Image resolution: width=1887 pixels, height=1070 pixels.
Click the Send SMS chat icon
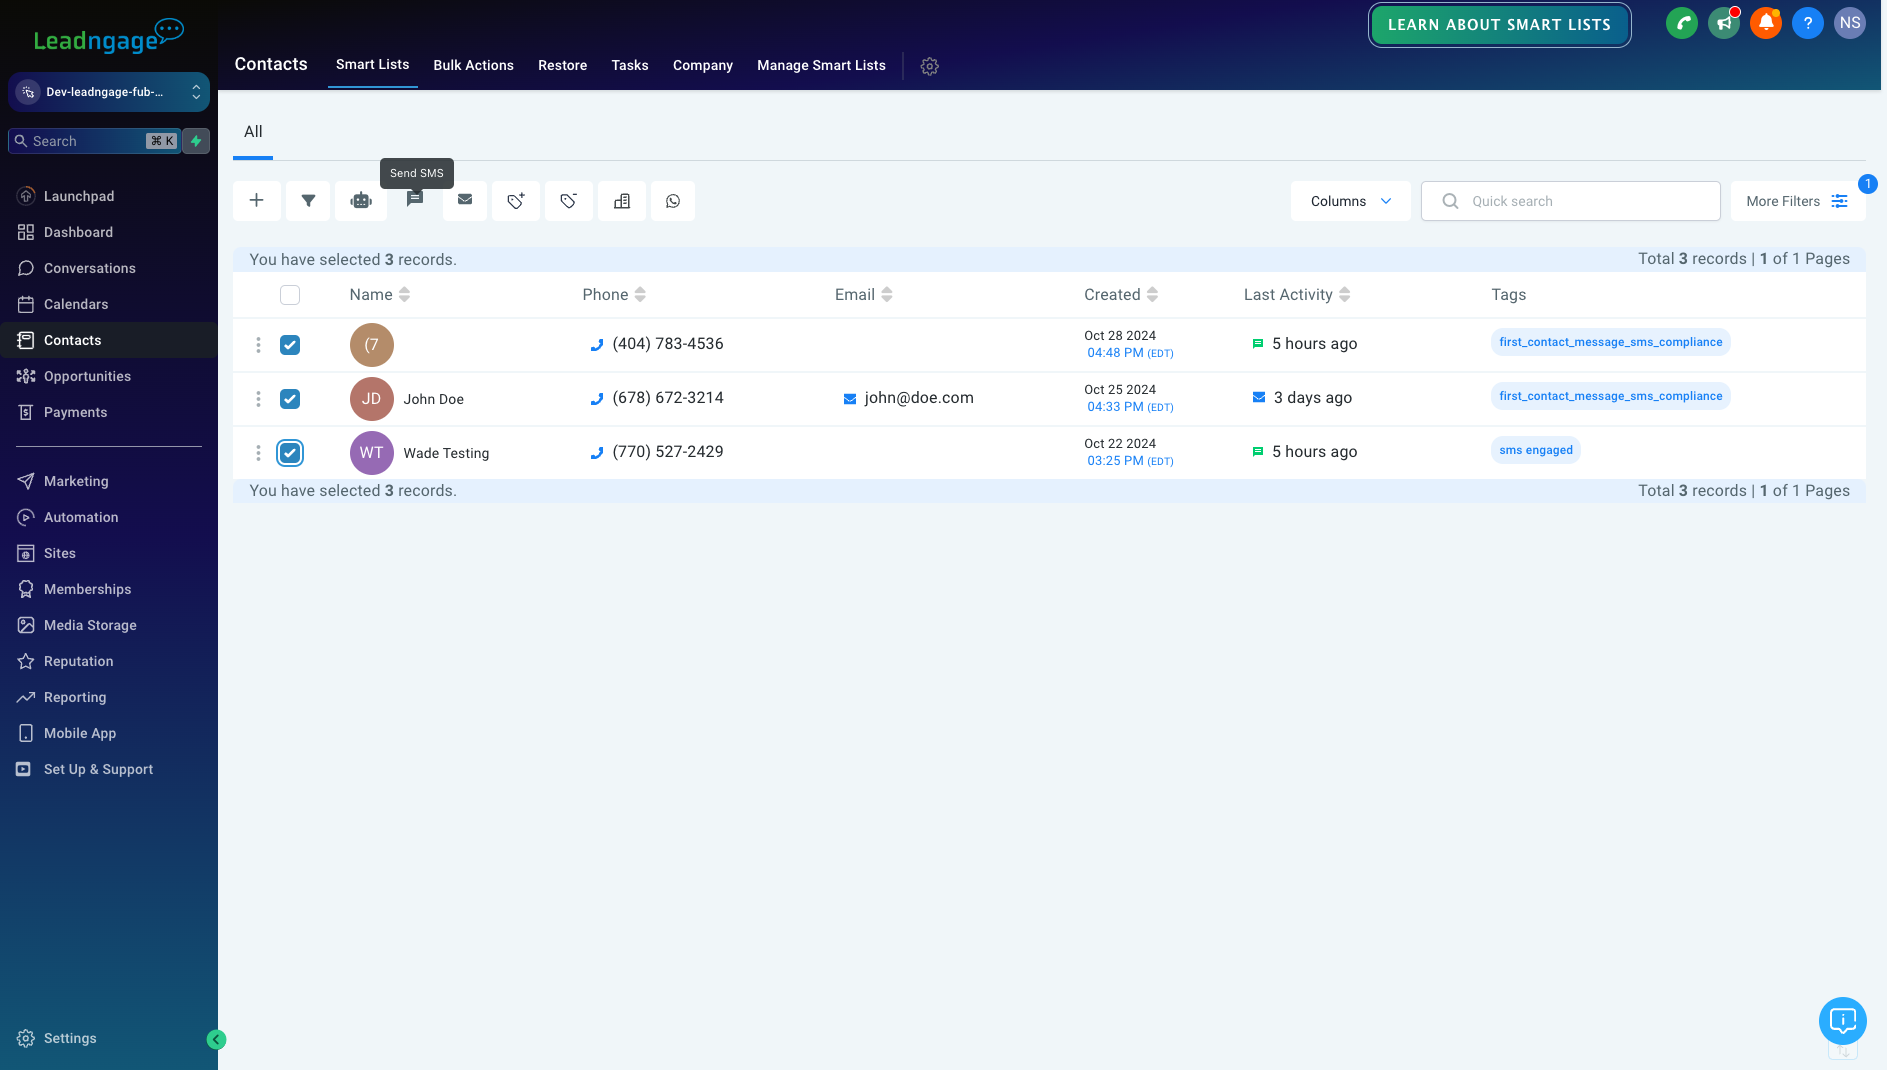point(414,201)
